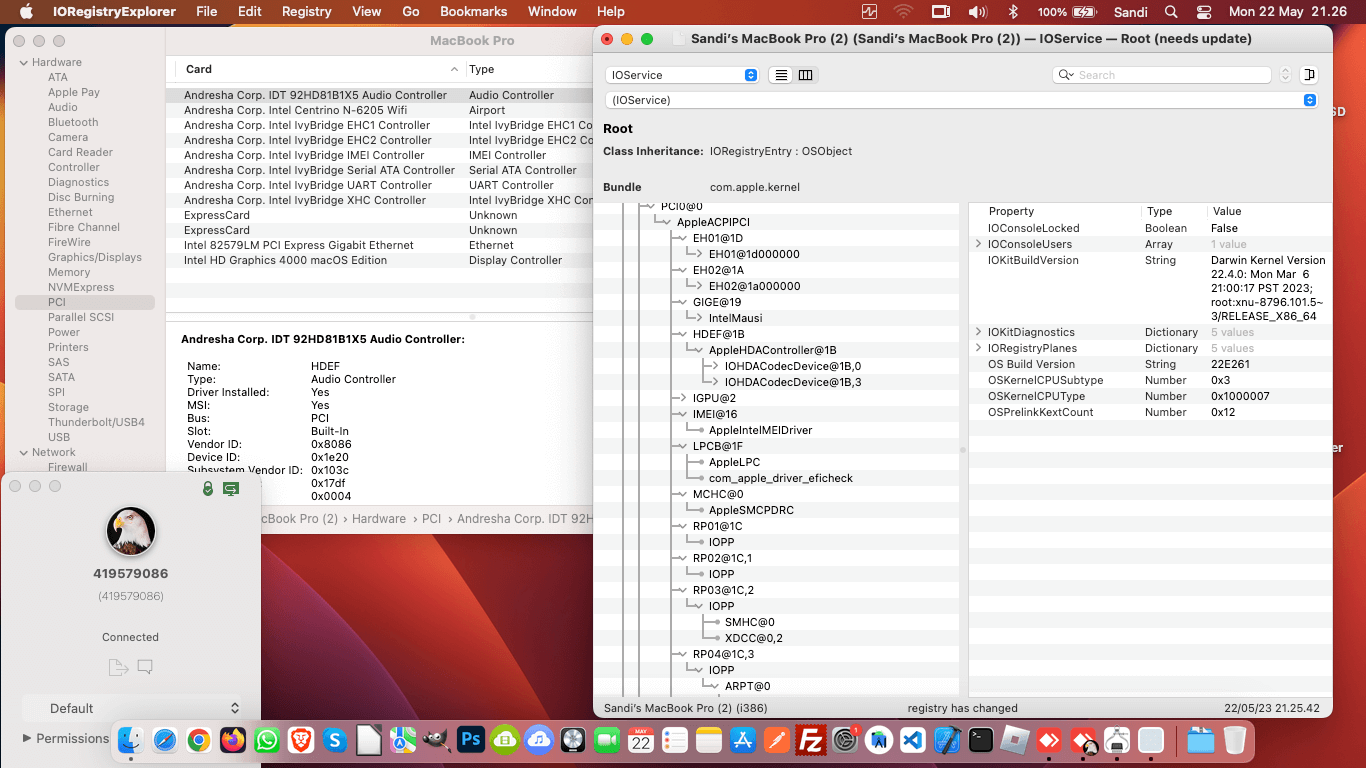The height and width of the screenshot is (768, 1366).
Task: Open Terminal from the Dock
Action: pyautogui.click(x=981, y=740)
